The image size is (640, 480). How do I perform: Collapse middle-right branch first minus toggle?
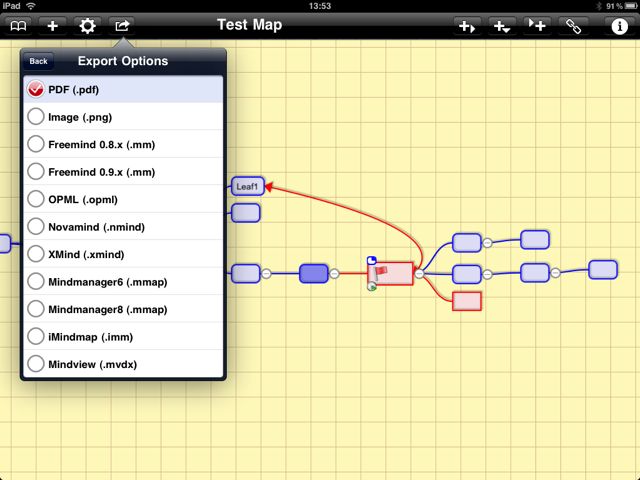487,274
